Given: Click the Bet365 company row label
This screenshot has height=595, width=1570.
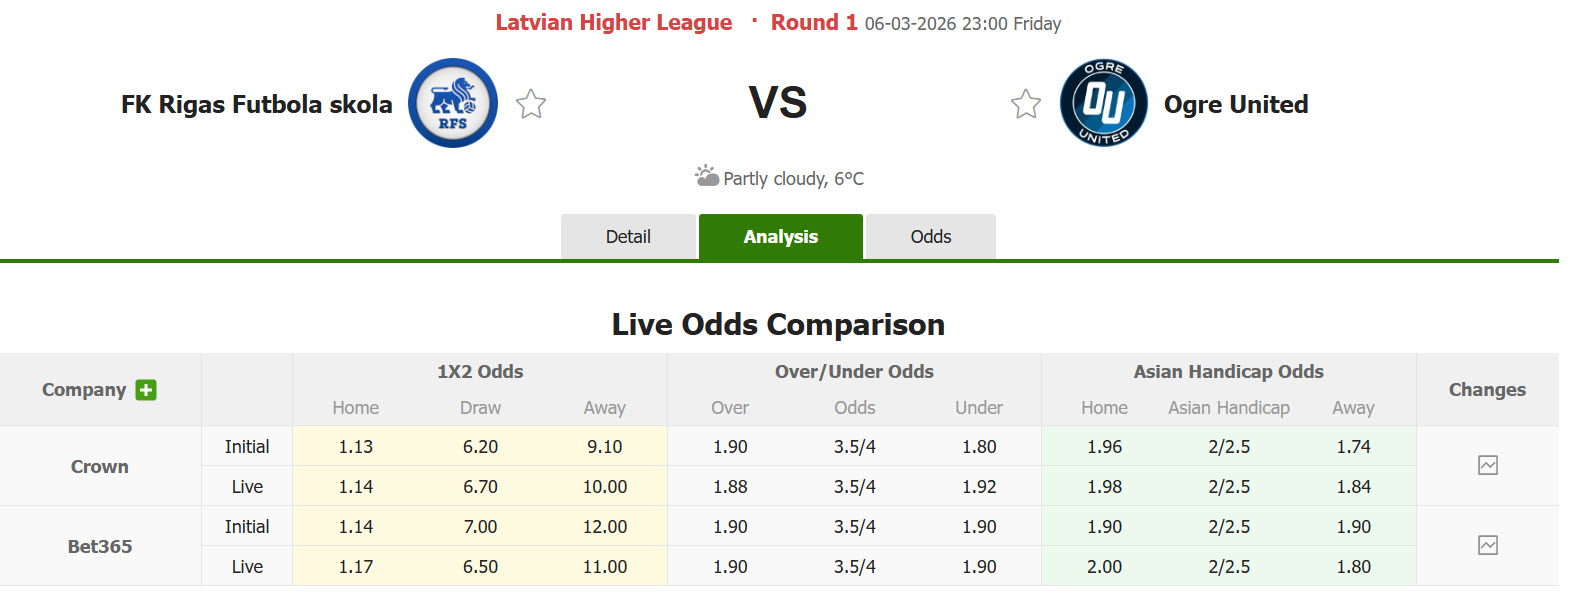Looking at the screenshot, I should click(x=100, y=546).
